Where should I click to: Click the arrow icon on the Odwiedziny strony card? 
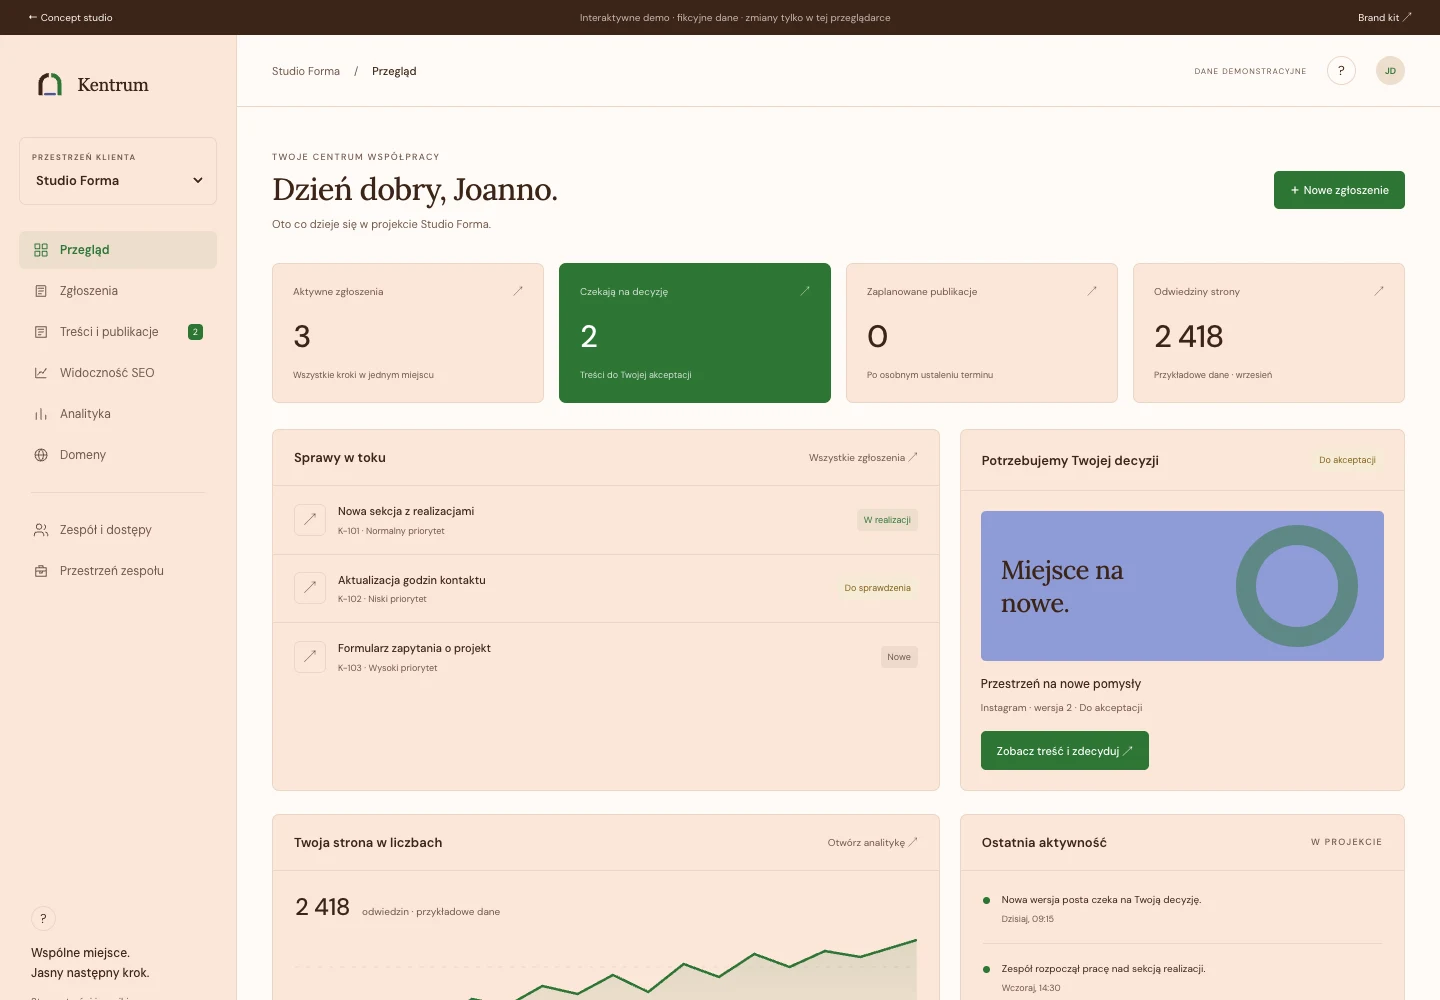[x=1379, y=291]
